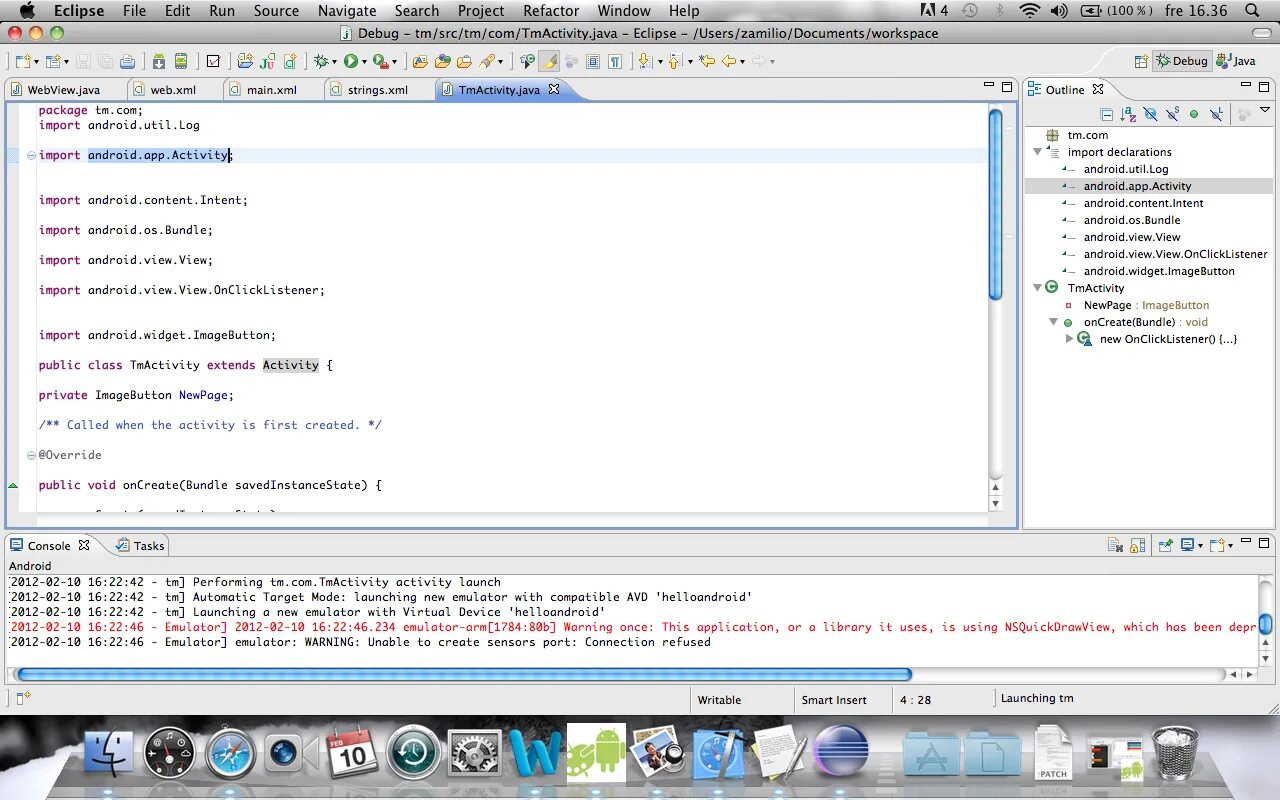Expand new OnClickListener() node
Screen dimensions: 1280x800
coord(1069,339)
